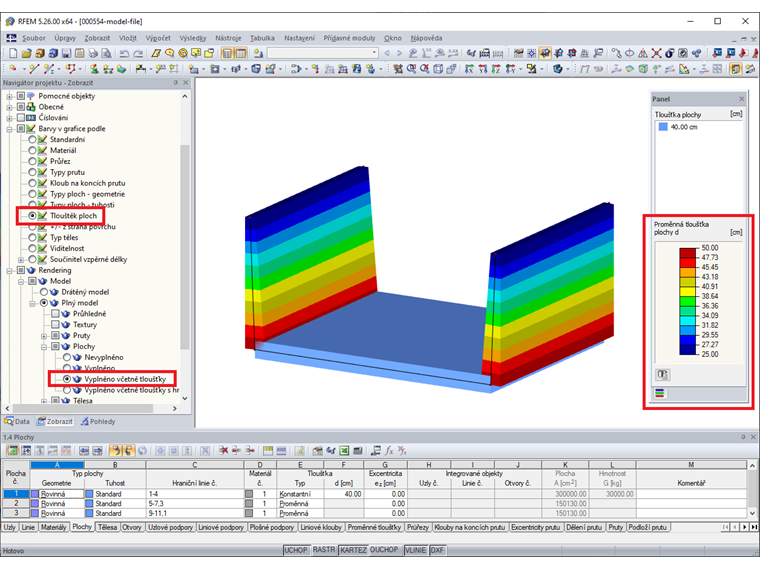760x570 pixels.
Task: Click the new line tool icon
Action: point(33,69)
